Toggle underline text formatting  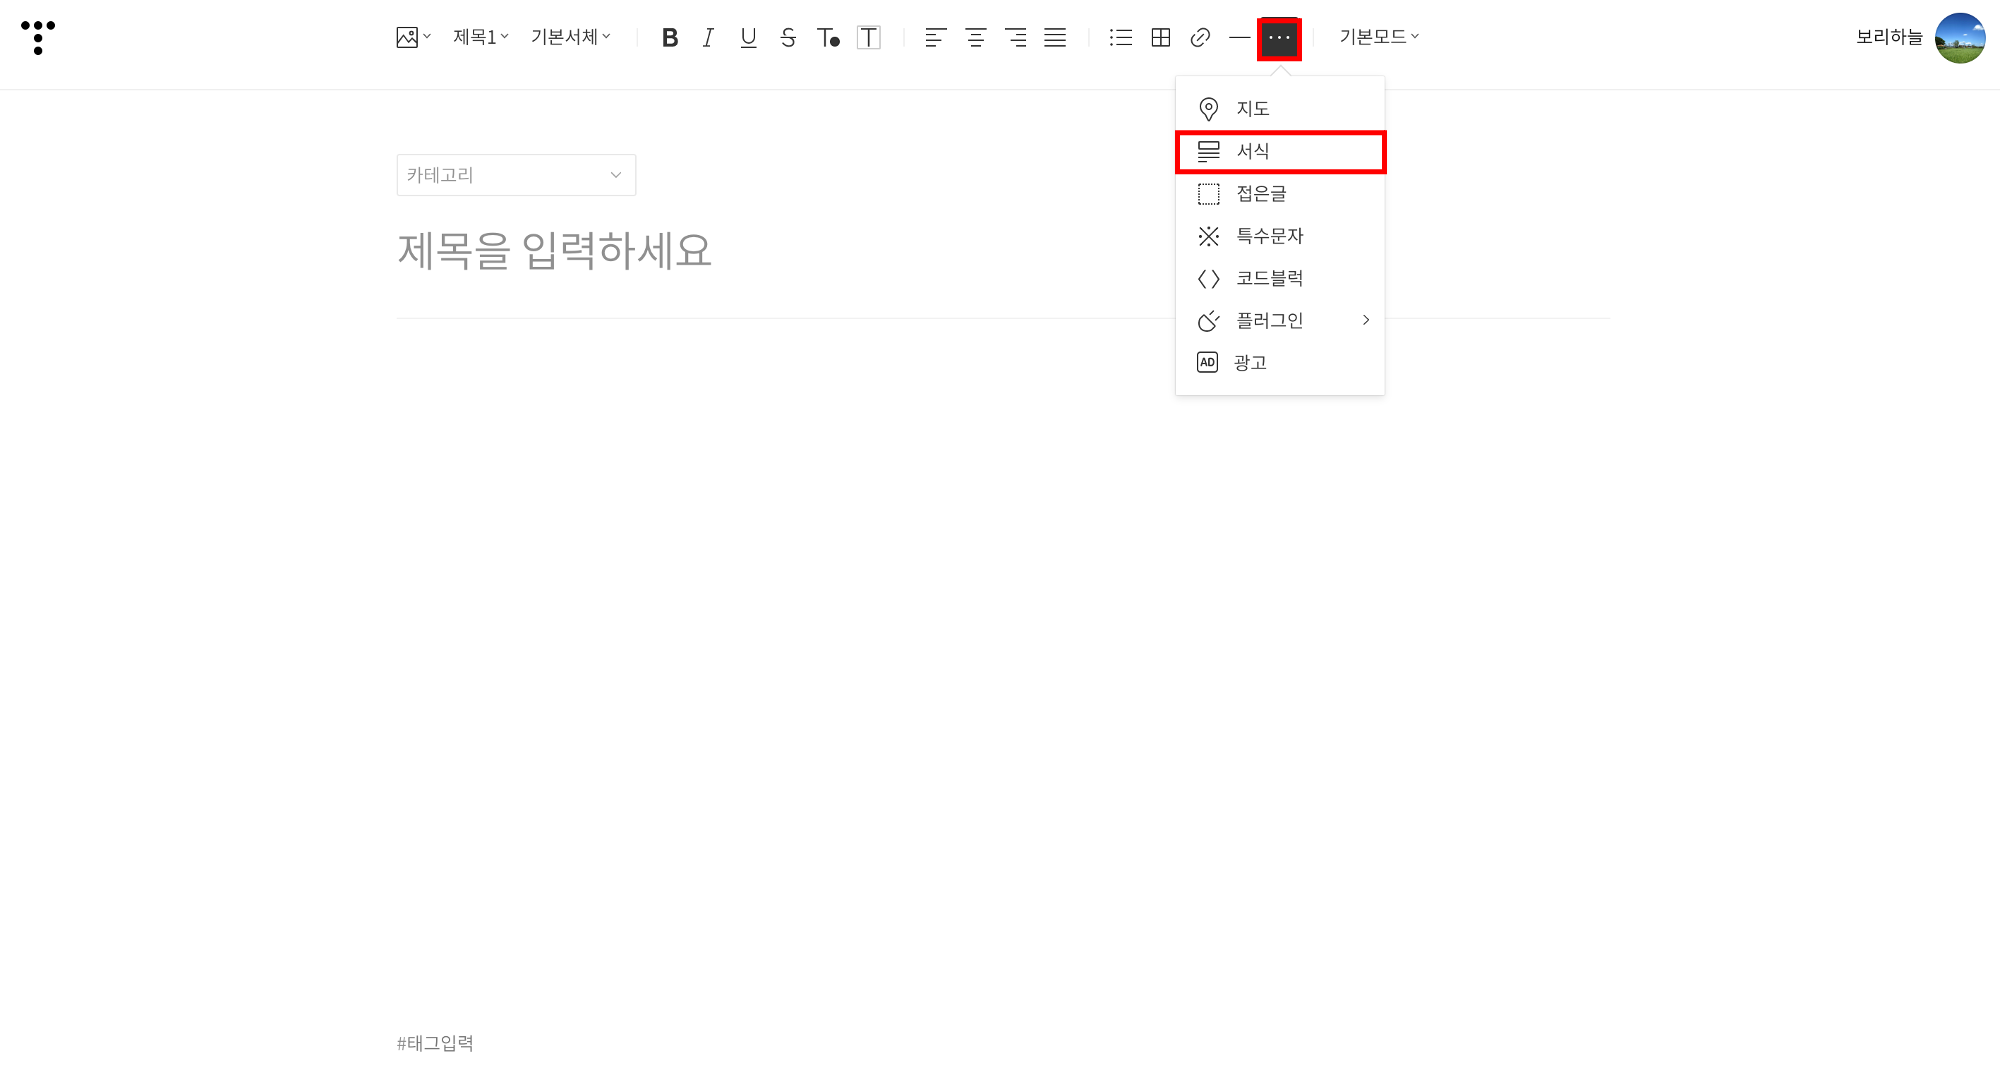coord(748,38)
